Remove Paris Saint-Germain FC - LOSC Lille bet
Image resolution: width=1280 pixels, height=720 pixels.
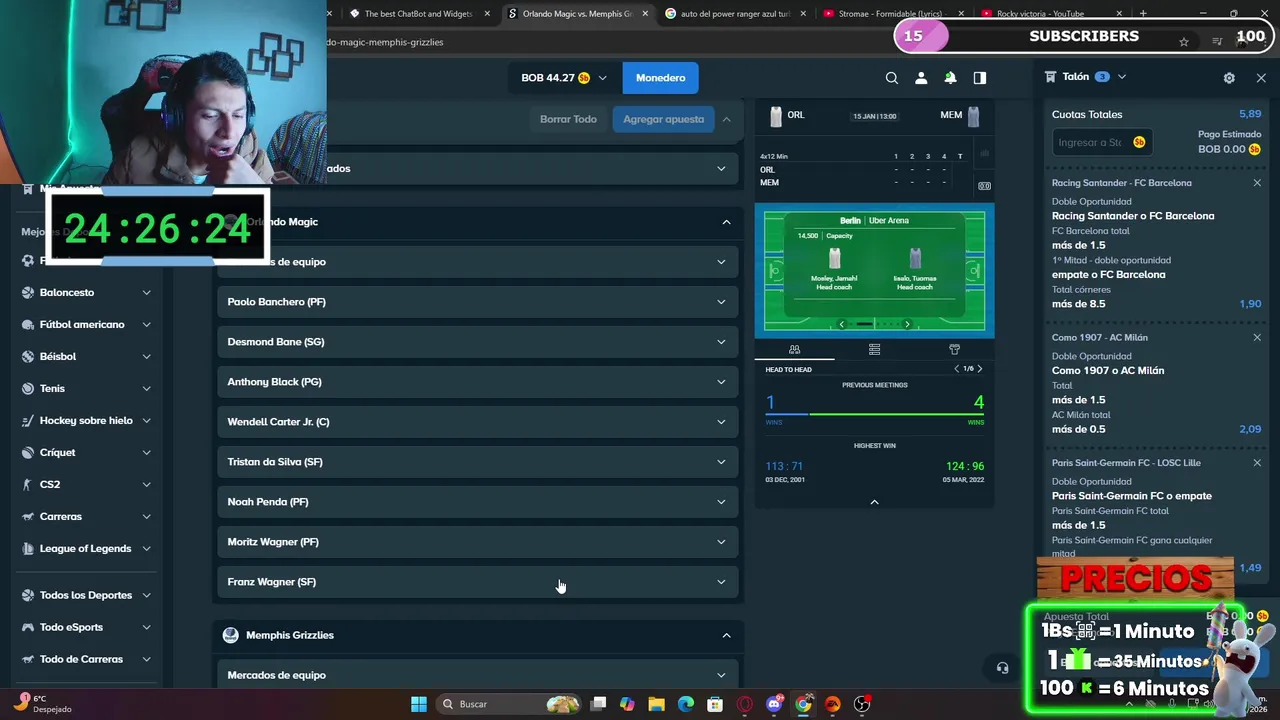tap(1257, 463)
